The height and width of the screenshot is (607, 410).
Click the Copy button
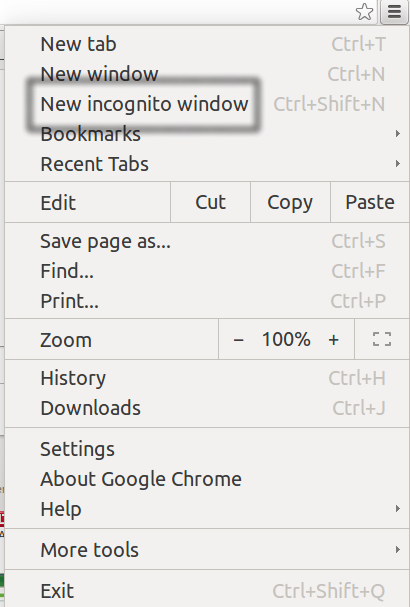[290, 202]
